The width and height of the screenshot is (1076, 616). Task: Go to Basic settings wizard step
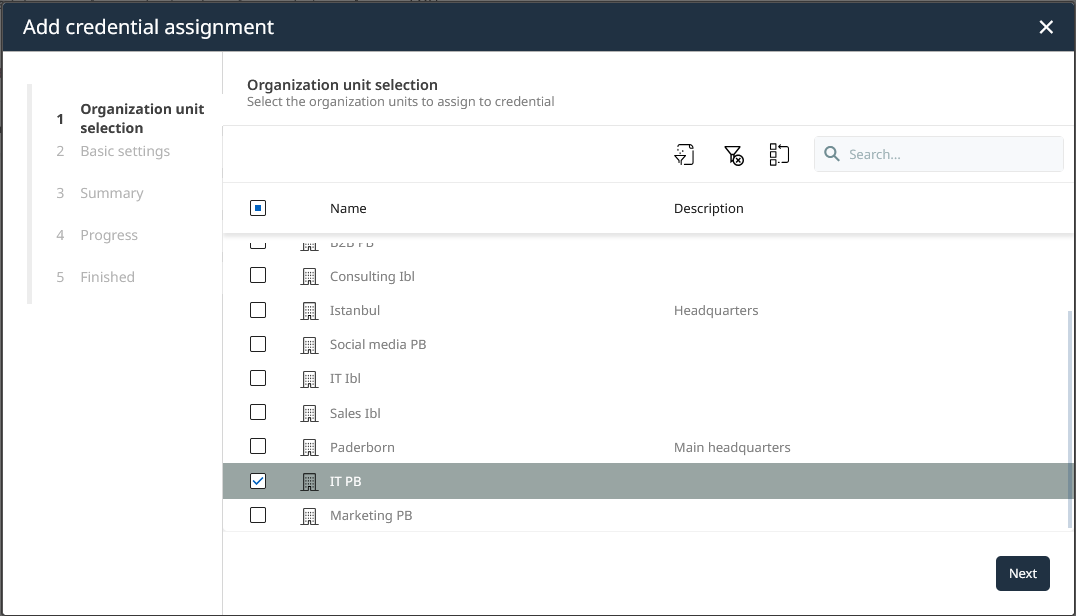[125, 151]
